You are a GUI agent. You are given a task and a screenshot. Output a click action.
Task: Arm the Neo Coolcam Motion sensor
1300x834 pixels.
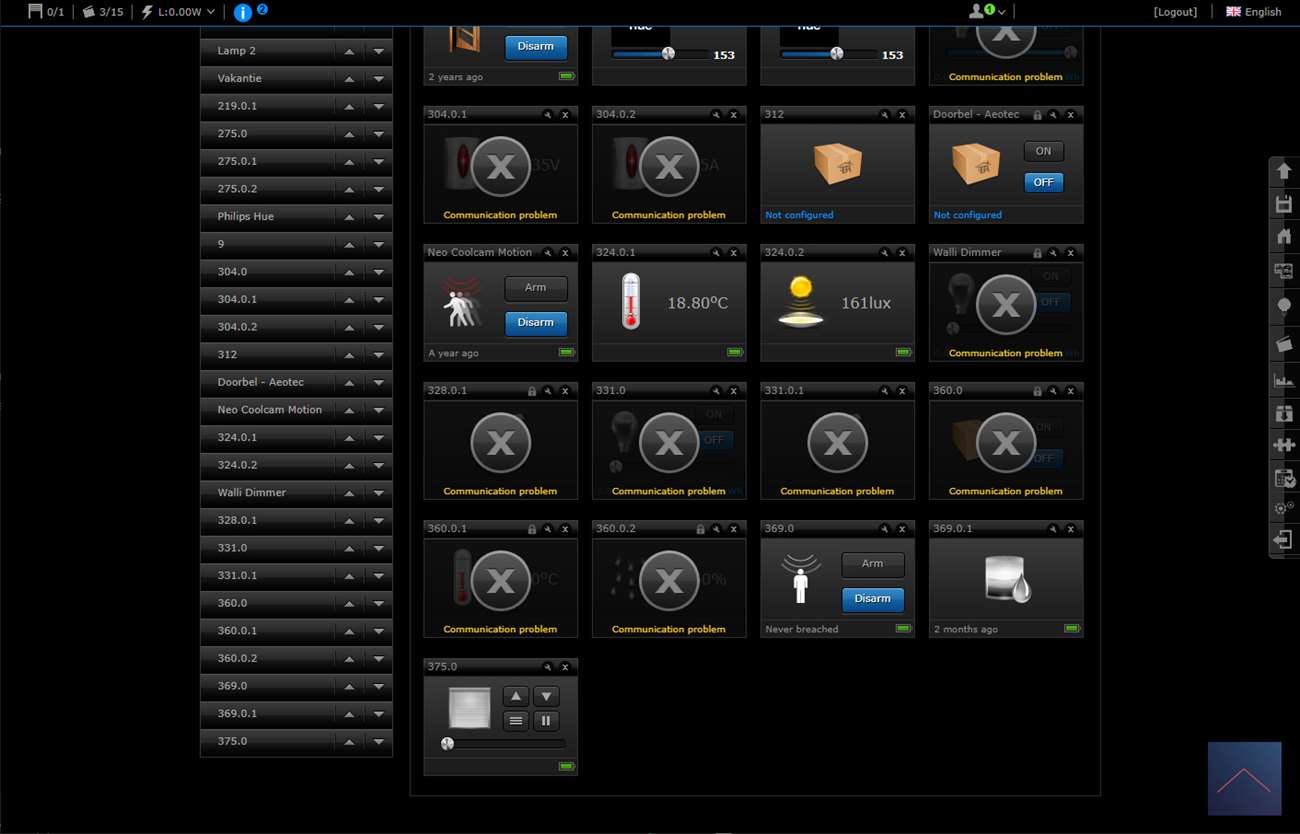pyautogui.click(x=536, y=288)
